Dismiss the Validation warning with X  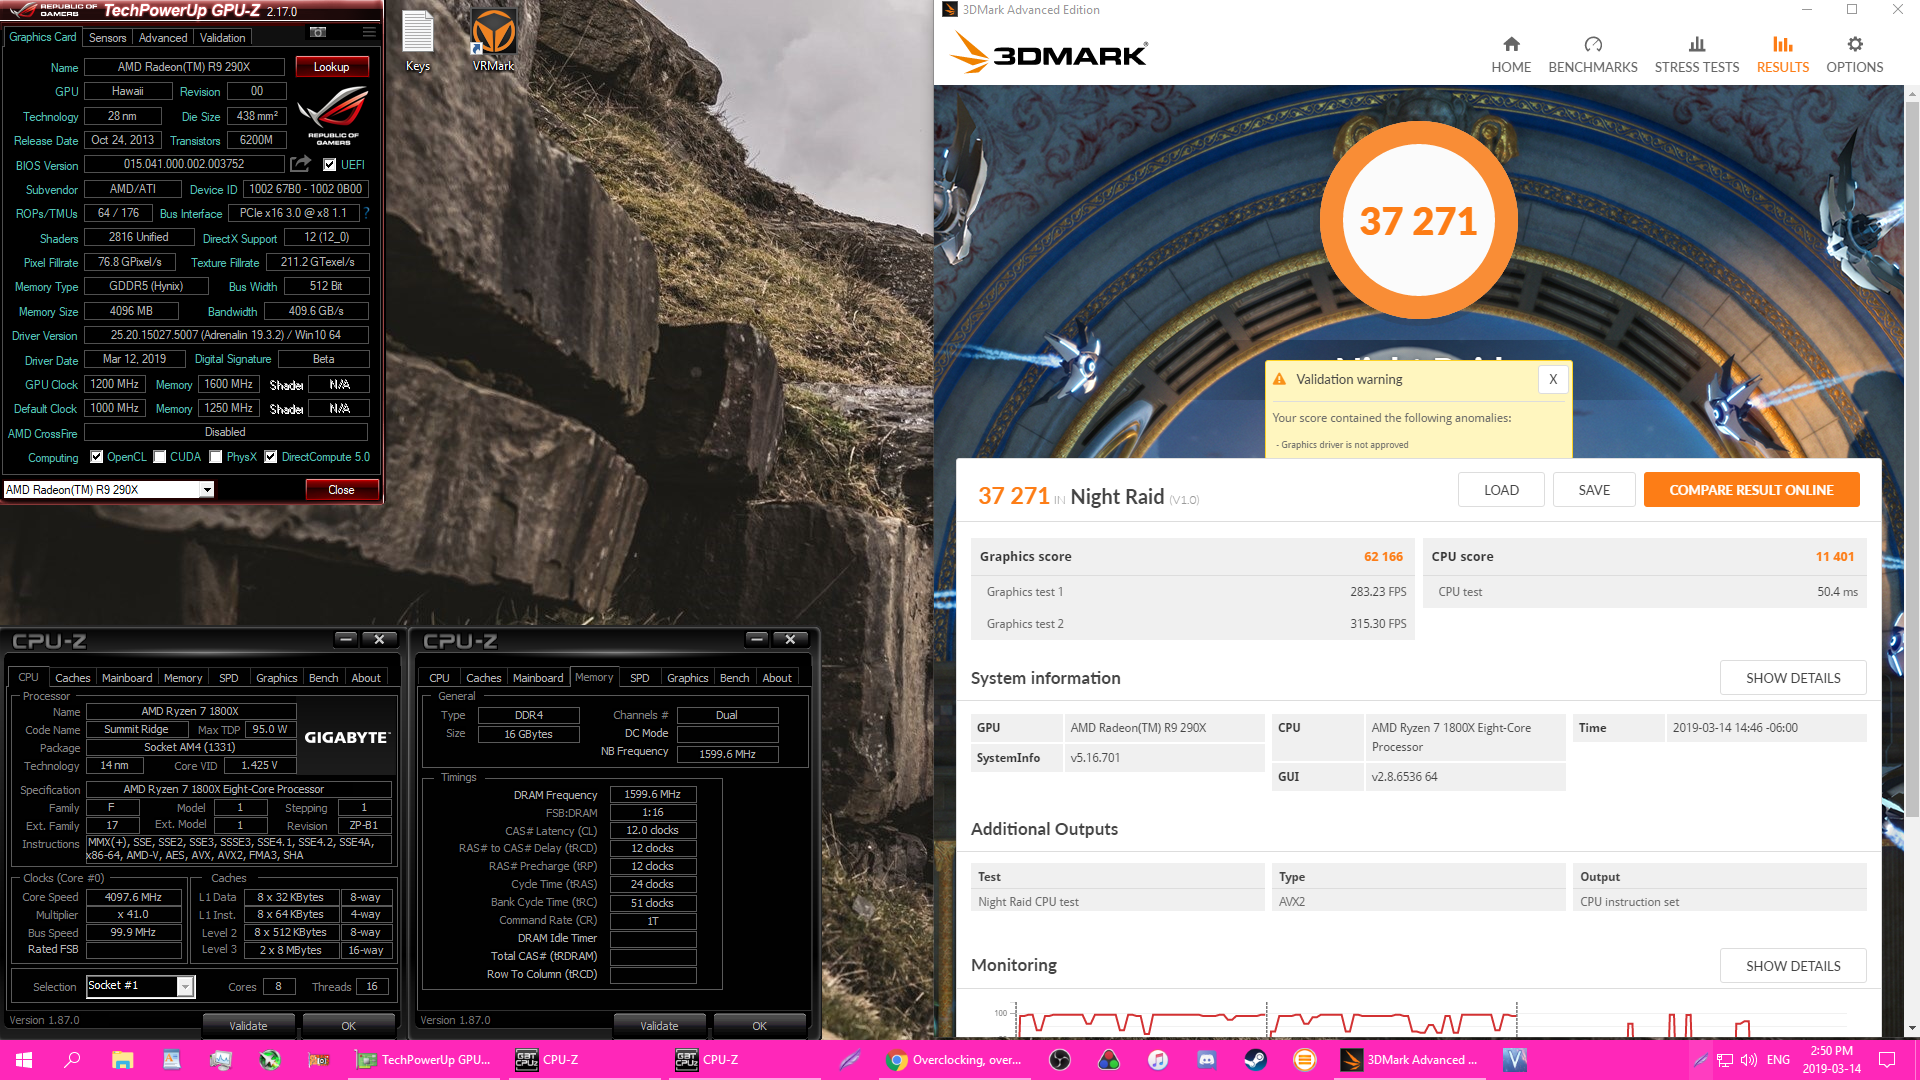click(1553, 379)
